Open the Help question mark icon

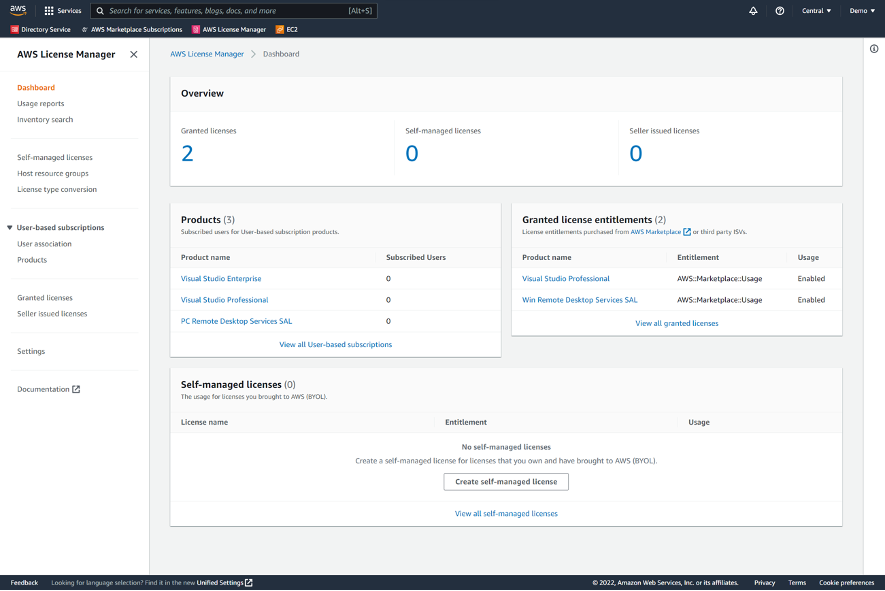[x=781, y=11]
